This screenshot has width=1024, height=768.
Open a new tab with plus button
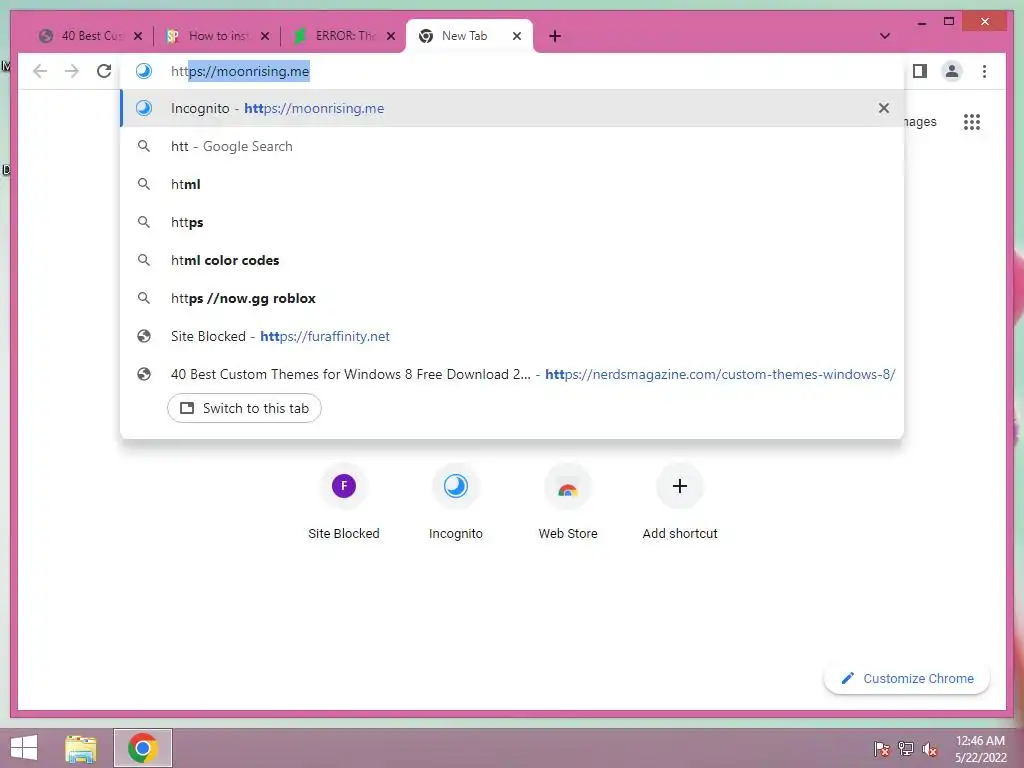point(555,36)
